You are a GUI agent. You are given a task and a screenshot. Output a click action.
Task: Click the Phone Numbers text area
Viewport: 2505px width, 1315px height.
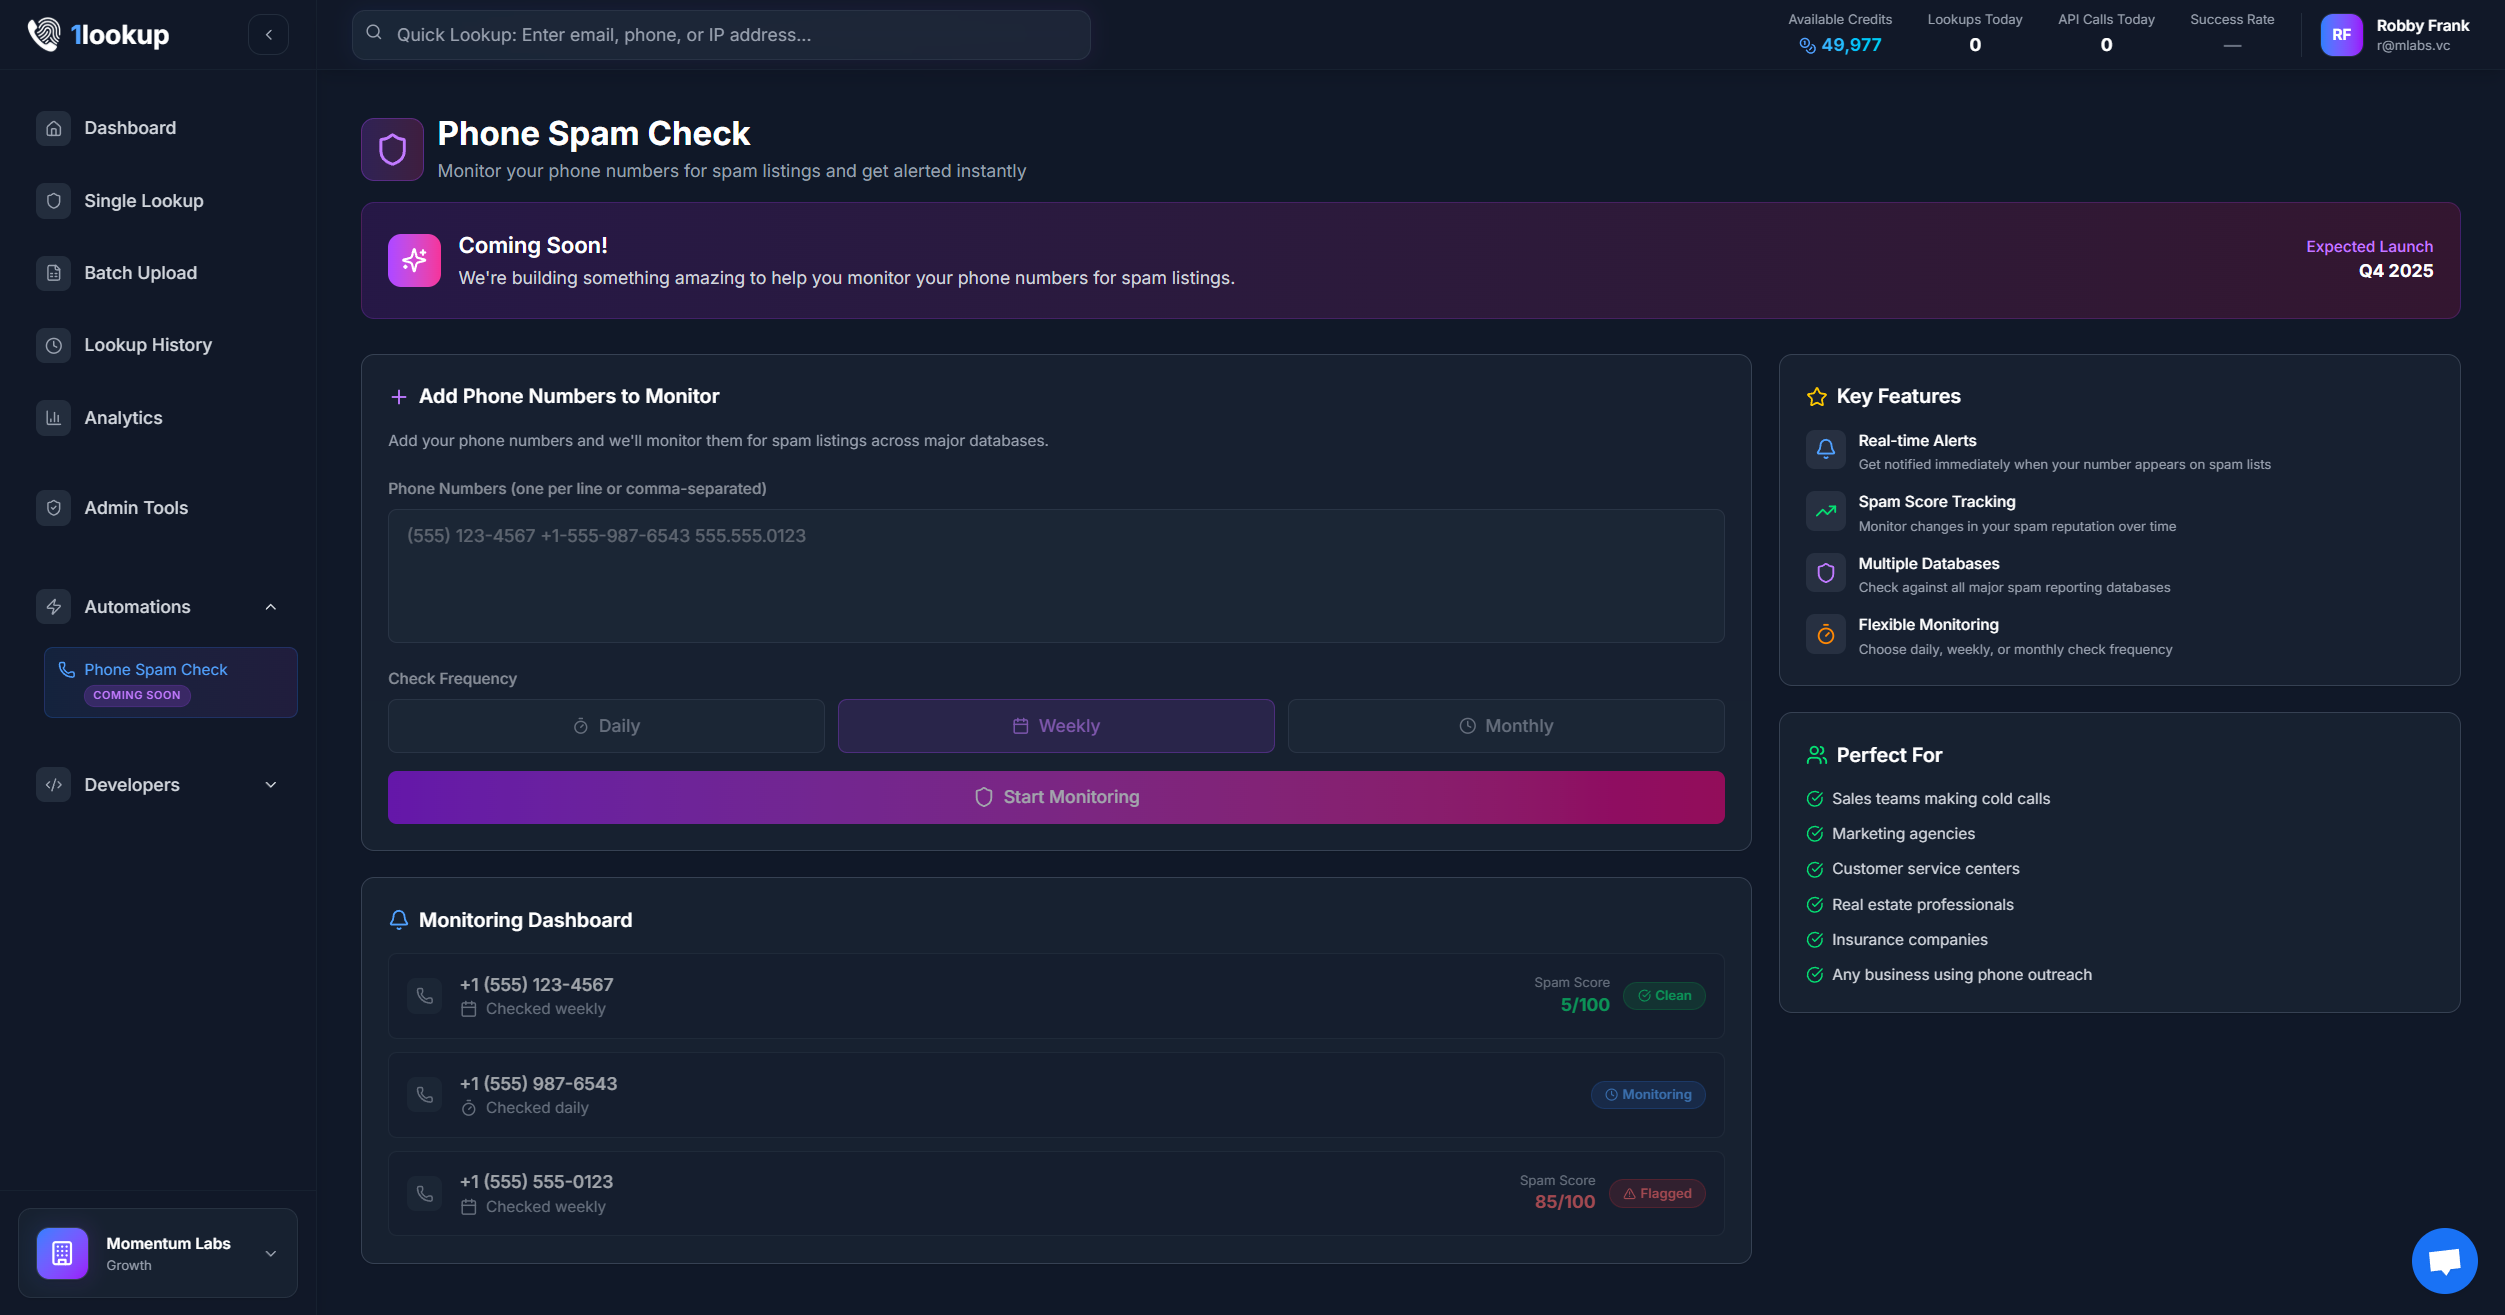(x=1056, y=576)
